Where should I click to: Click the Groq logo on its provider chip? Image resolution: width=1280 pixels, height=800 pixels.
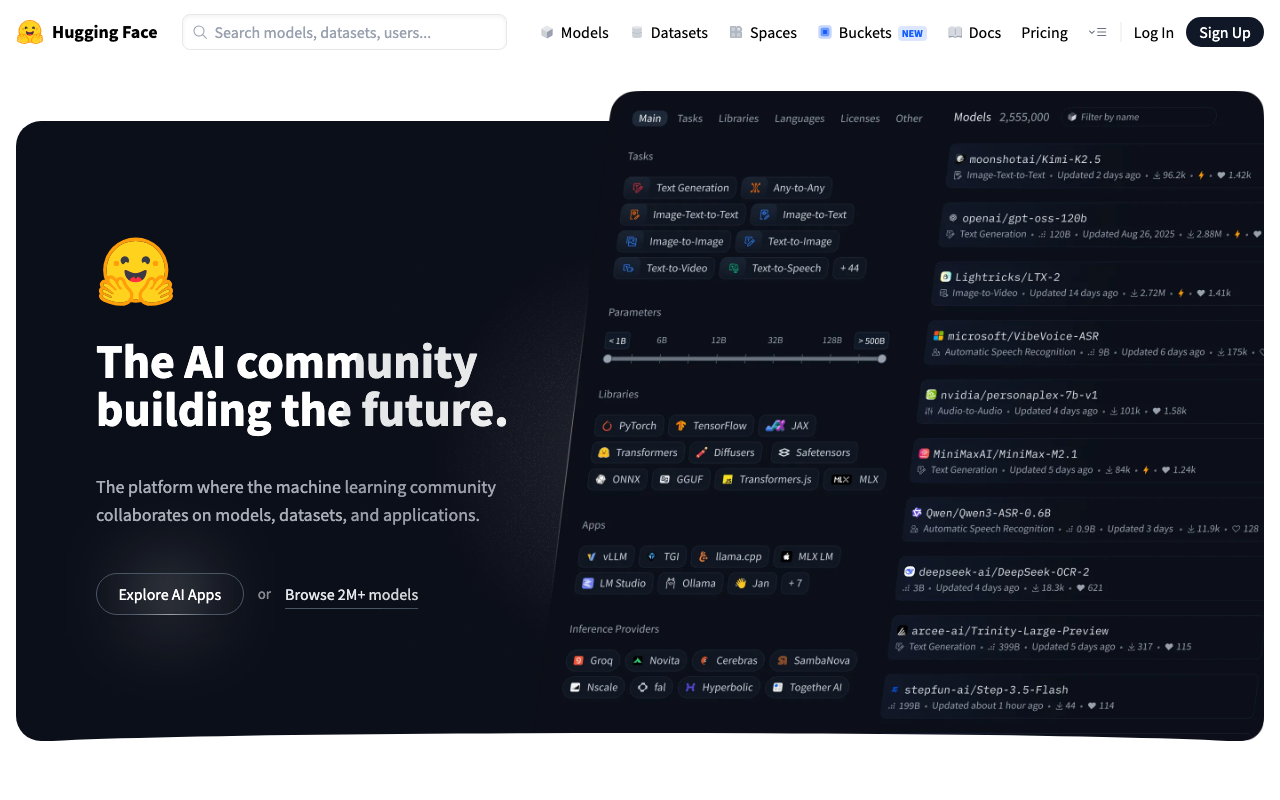(x=580, y=660)
